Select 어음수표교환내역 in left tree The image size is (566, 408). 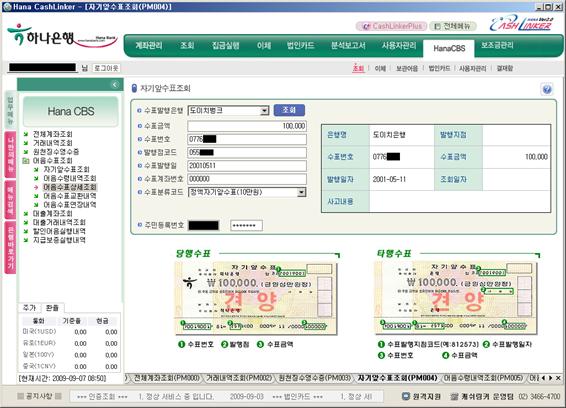tap(70, 196)
